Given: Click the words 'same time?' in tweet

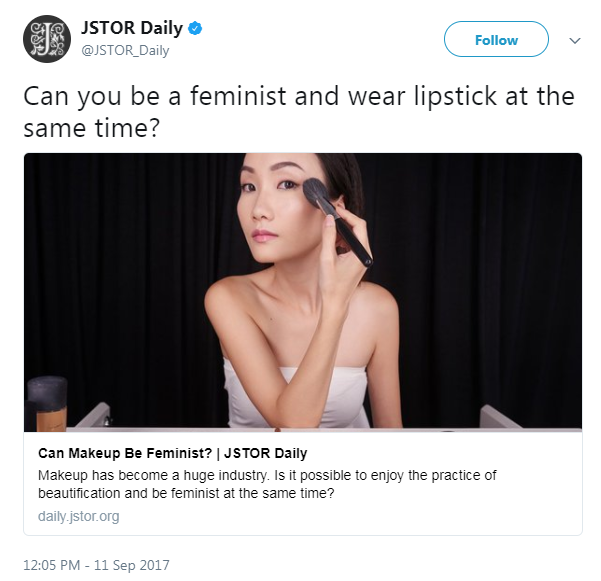Looking at the screenshot, I should tap(91, 128).
